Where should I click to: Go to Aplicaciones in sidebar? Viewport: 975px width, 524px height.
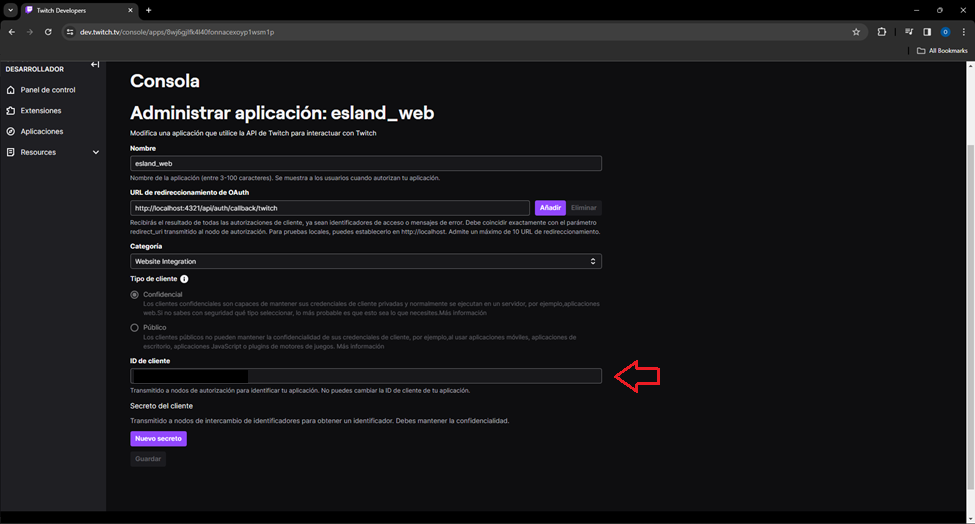pyautogui.click(x=42, y=132)
